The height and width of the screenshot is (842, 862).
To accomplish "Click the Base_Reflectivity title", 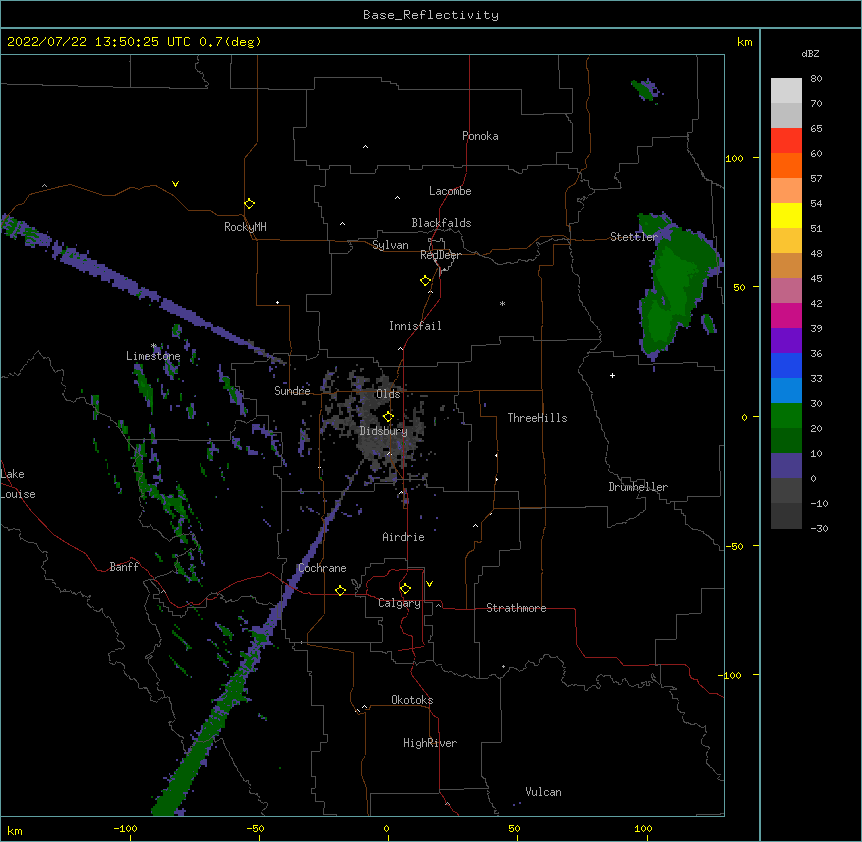I will (x=431, y=15).
